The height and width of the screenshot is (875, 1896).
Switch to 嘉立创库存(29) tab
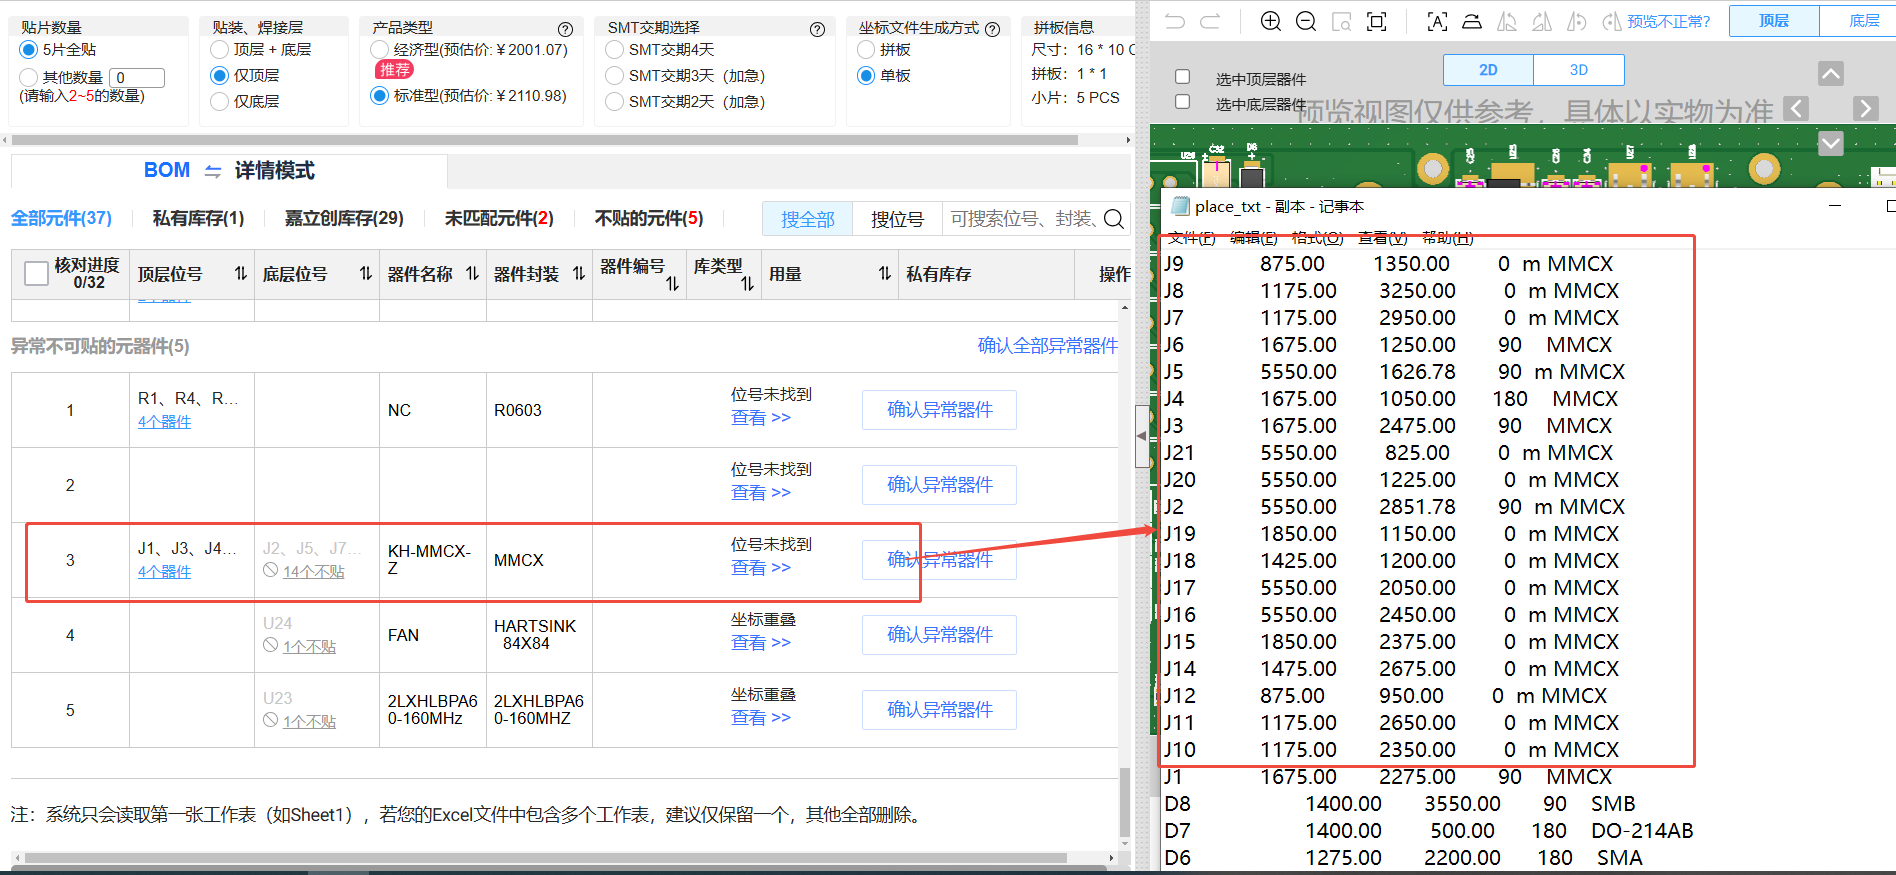coord(344,218)
